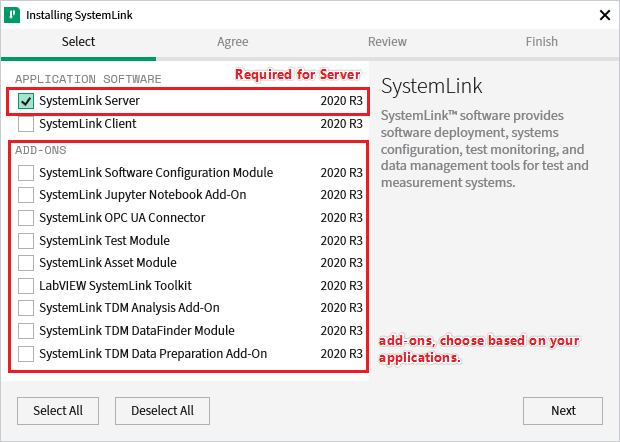Tick SystemLink Jupyter Notebook Add-On checkbox

(x=26, y=195)
